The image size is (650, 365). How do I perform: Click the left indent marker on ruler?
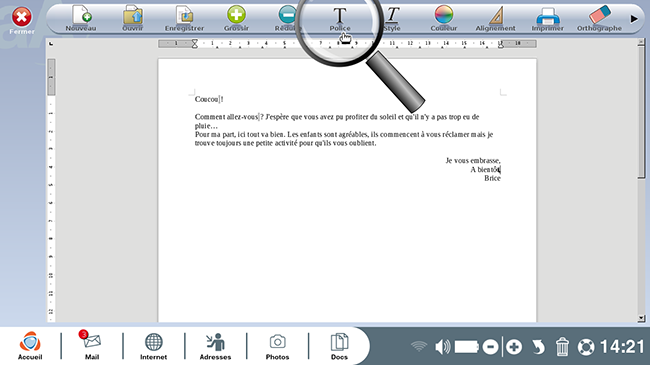point(194,44)
